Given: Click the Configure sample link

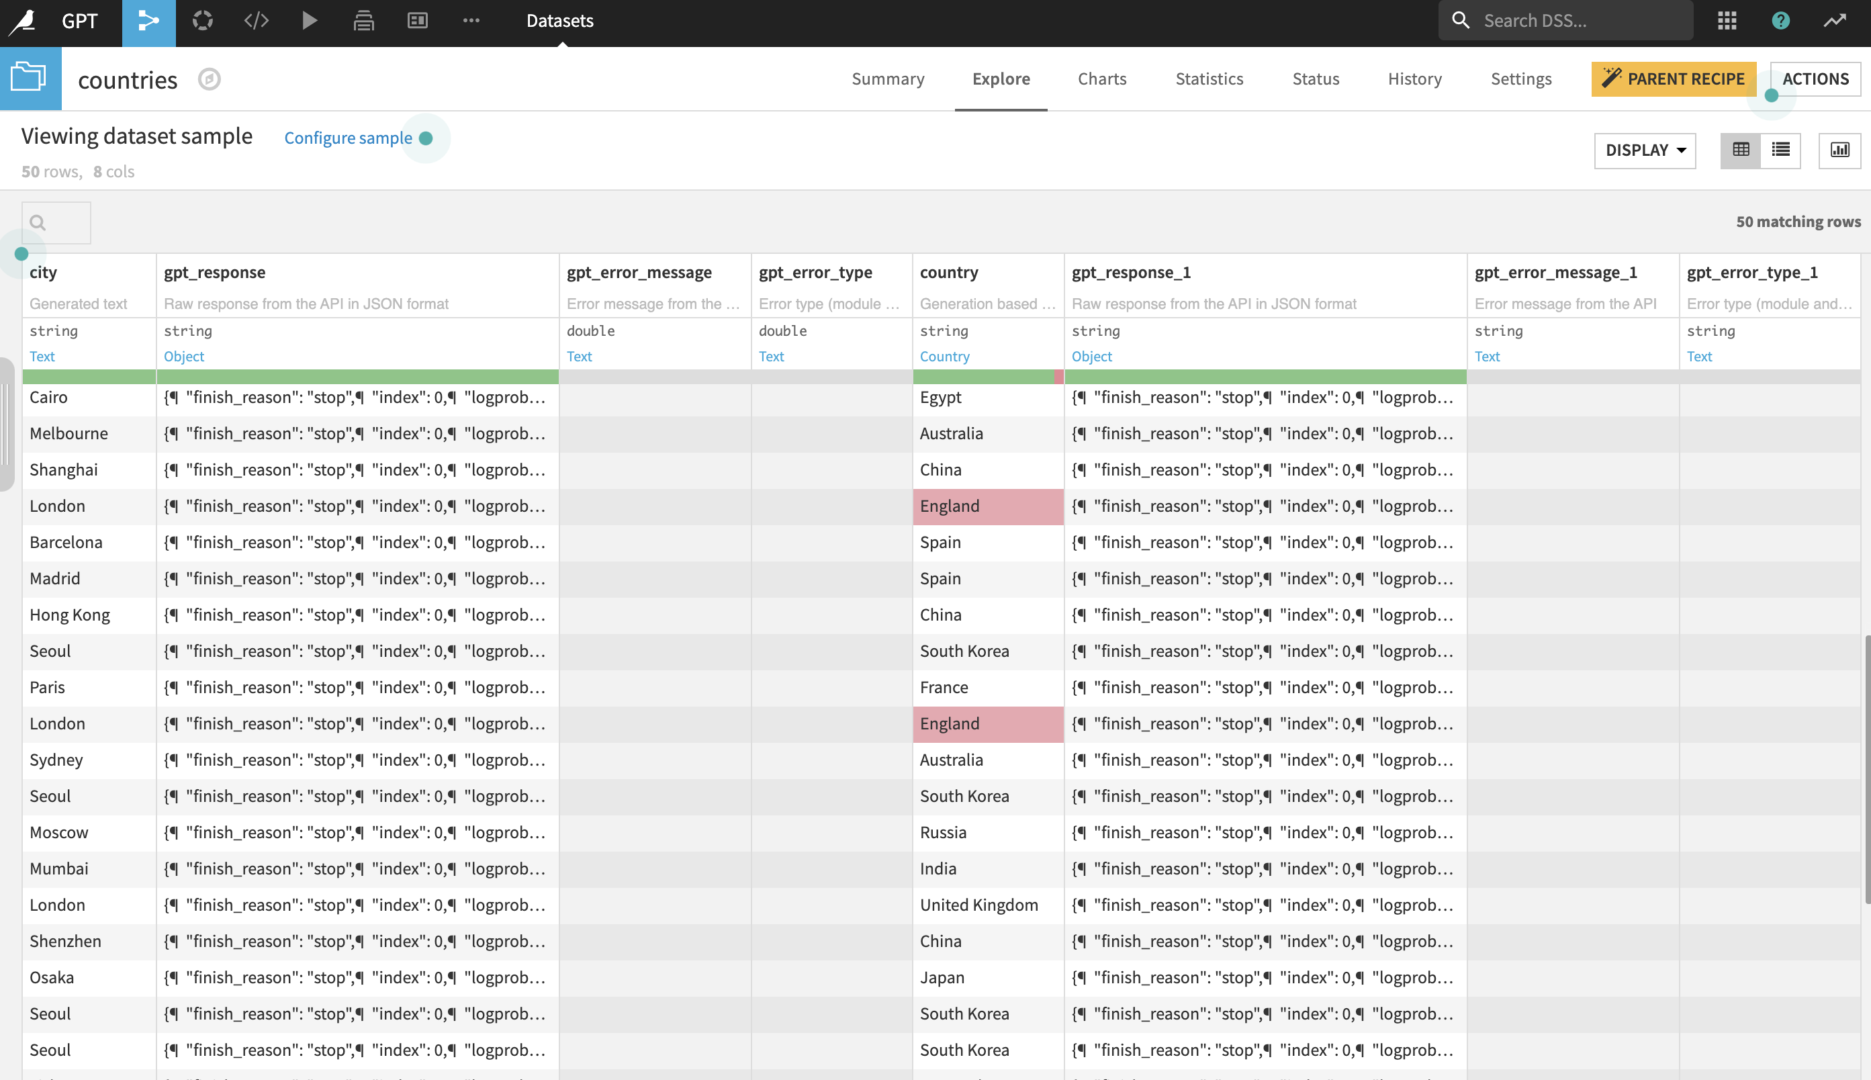Looking at the screenshot, I should point(348,137).
